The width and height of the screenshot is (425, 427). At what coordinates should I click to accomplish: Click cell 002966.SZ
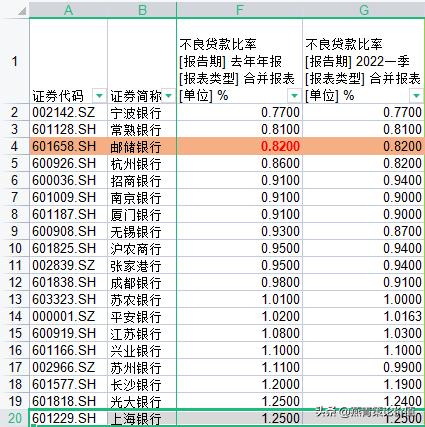68,367
